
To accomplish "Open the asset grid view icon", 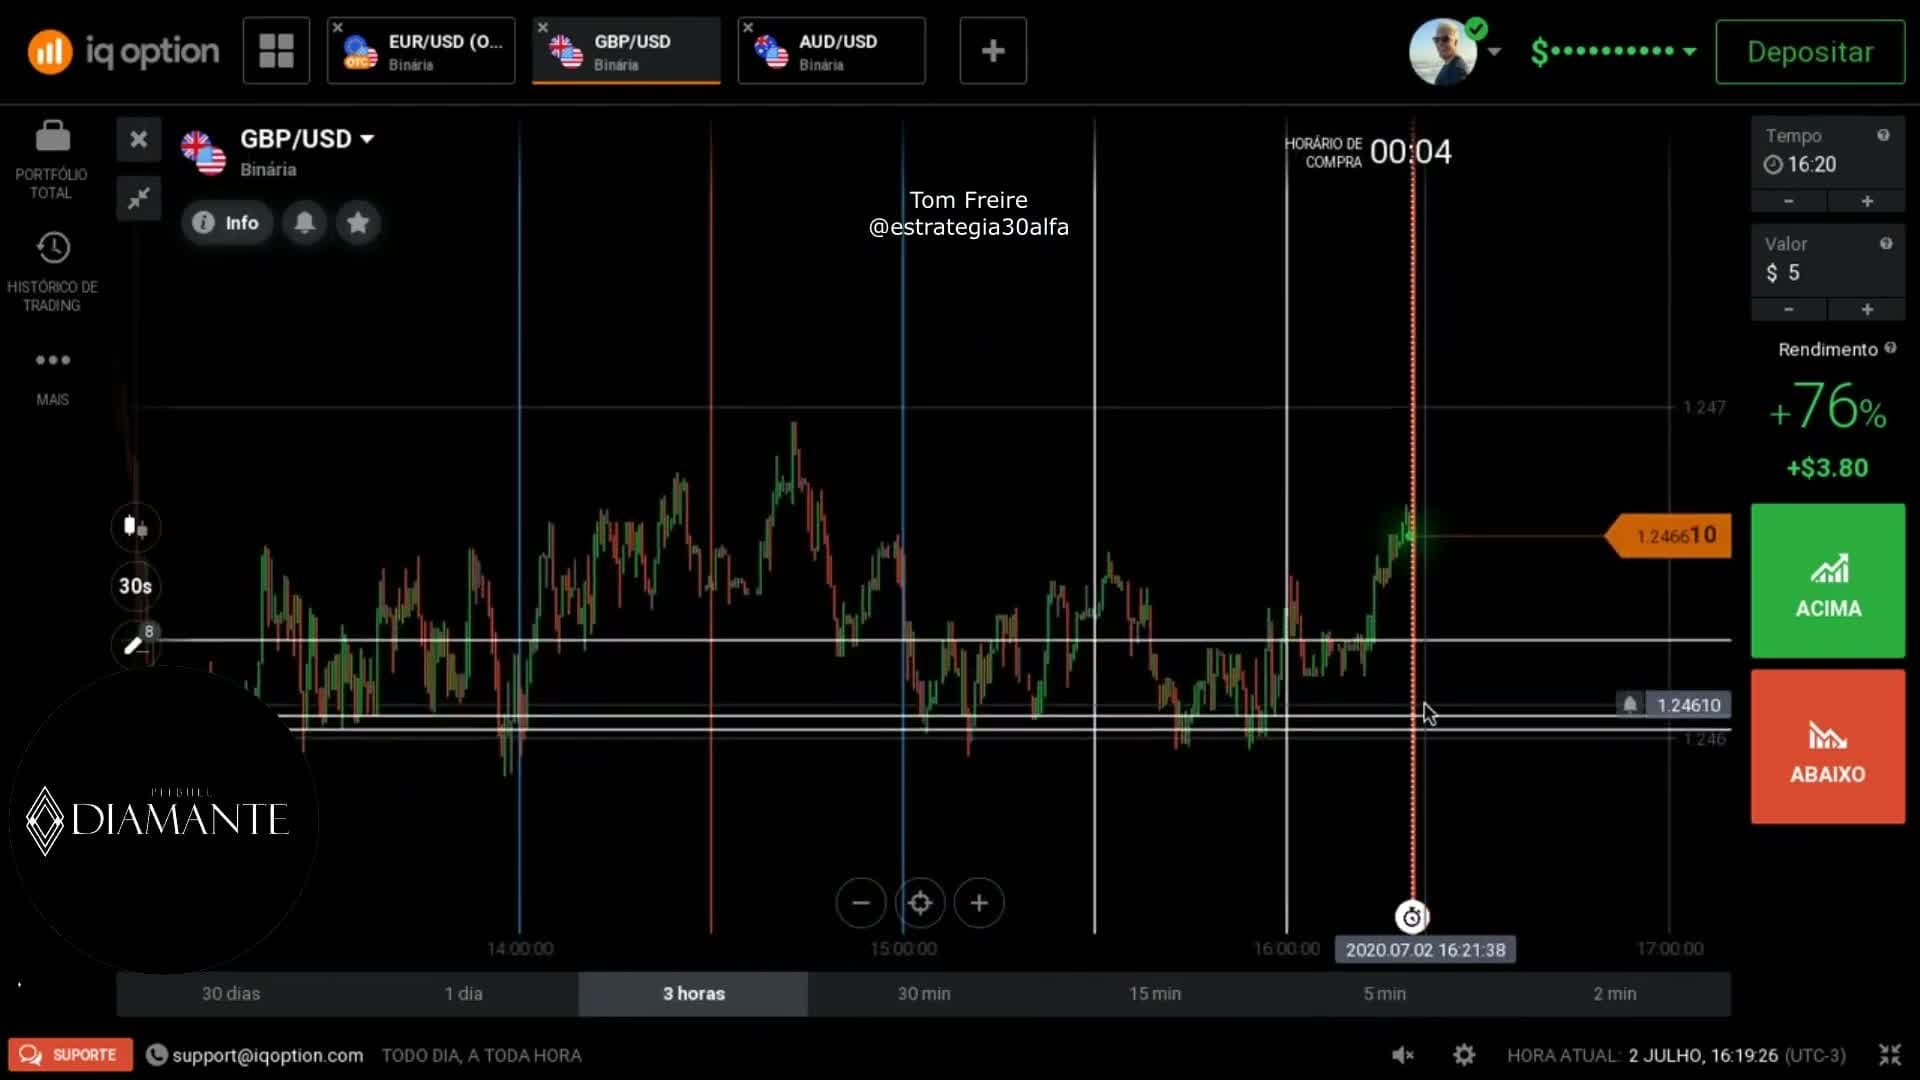I will (x=276, y=50).
